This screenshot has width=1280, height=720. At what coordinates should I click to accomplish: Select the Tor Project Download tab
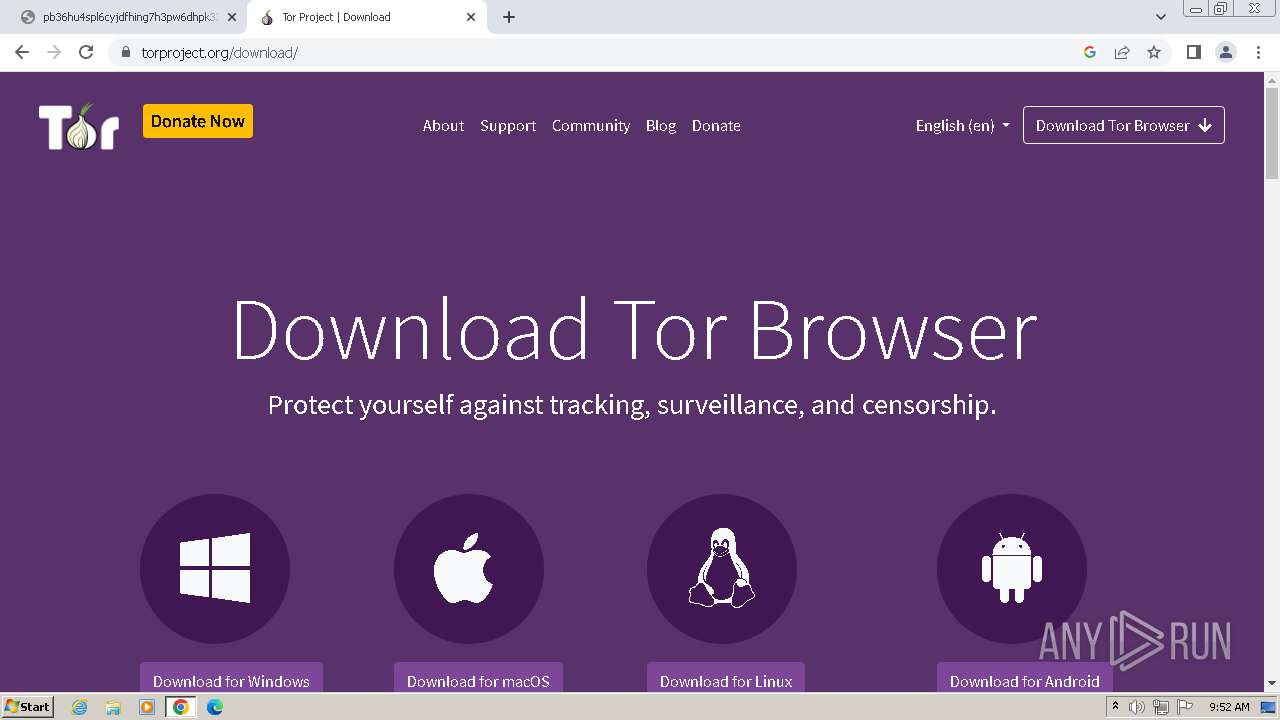click(367, 17)
